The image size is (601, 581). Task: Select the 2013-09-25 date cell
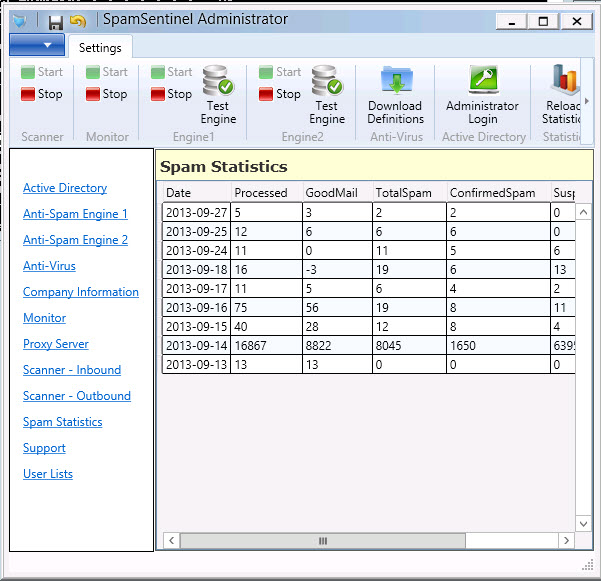[x=197, y=231]
